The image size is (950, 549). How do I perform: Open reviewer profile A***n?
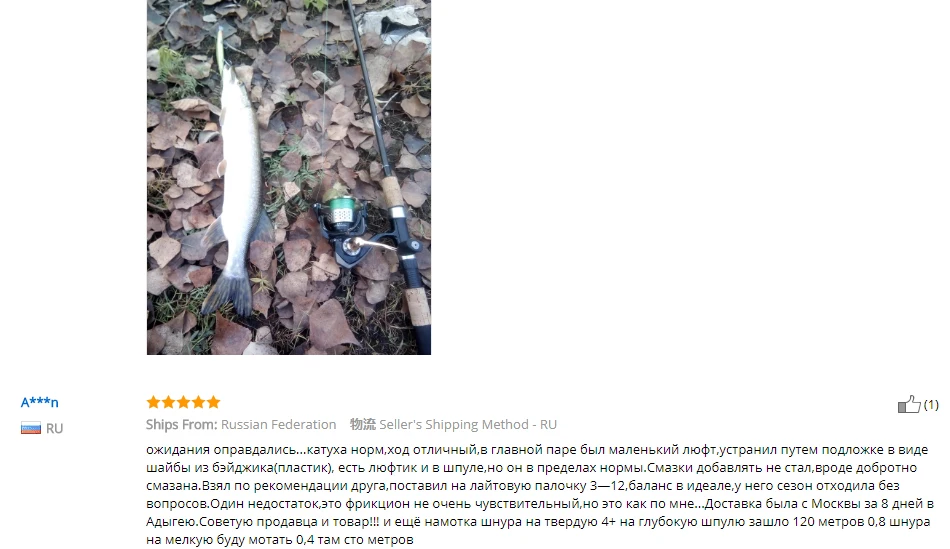click(x=39, y=402)
